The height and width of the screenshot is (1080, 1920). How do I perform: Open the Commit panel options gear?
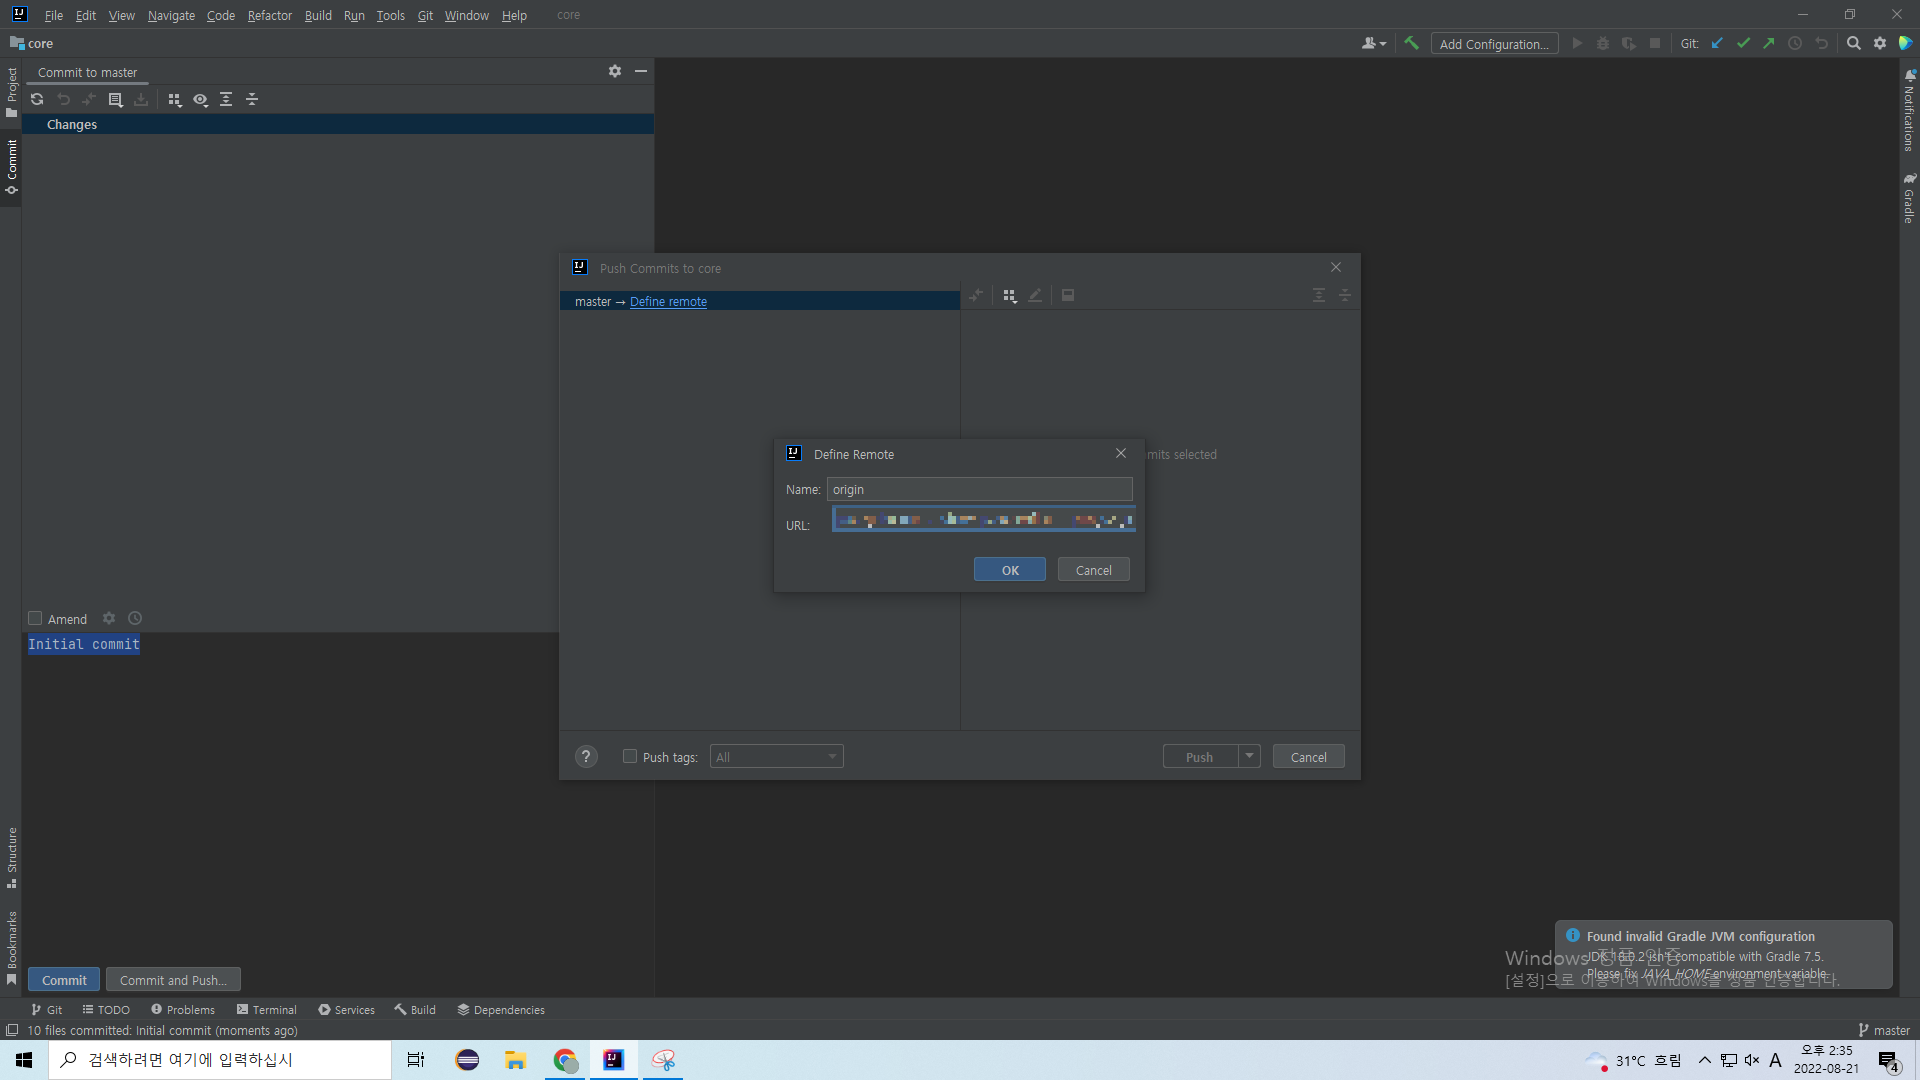click(614, 71)
